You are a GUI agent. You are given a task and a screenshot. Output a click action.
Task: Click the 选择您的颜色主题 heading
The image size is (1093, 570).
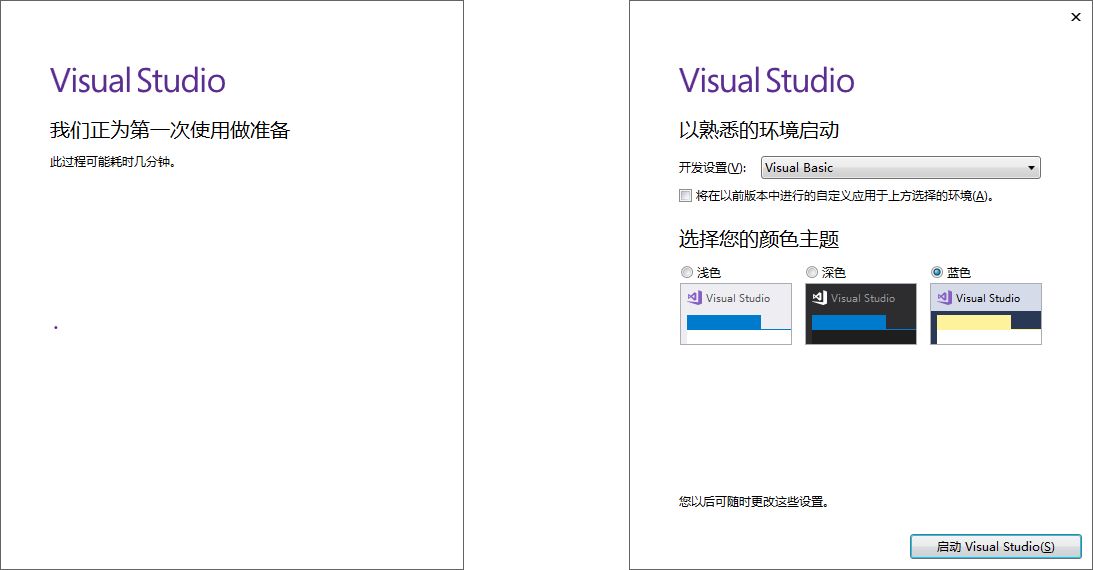(758, 239)
